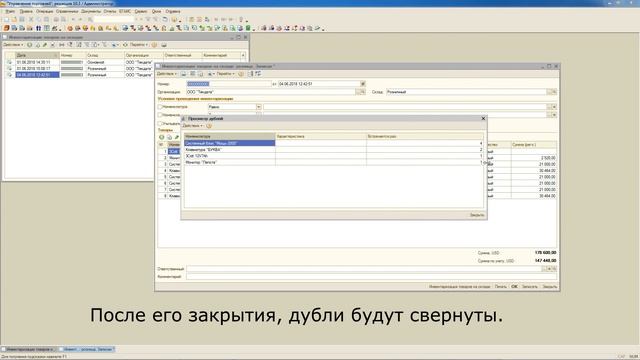Click Закрыть button at document window bottom
Screen dimensions: 640x360
pyautogui.click(x=549, y=287)
